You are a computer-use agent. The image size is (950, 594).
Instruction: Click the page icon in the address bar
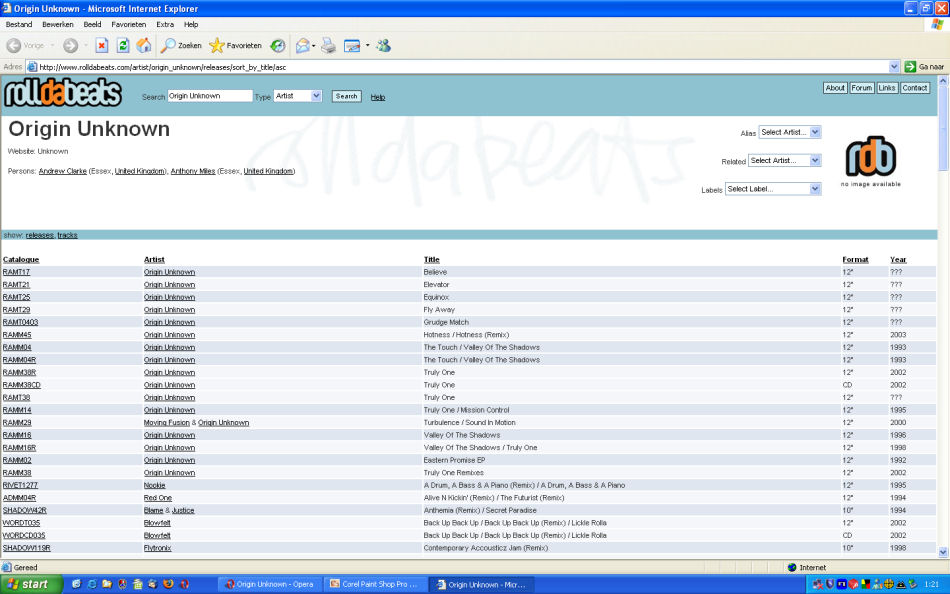[32, 67]
